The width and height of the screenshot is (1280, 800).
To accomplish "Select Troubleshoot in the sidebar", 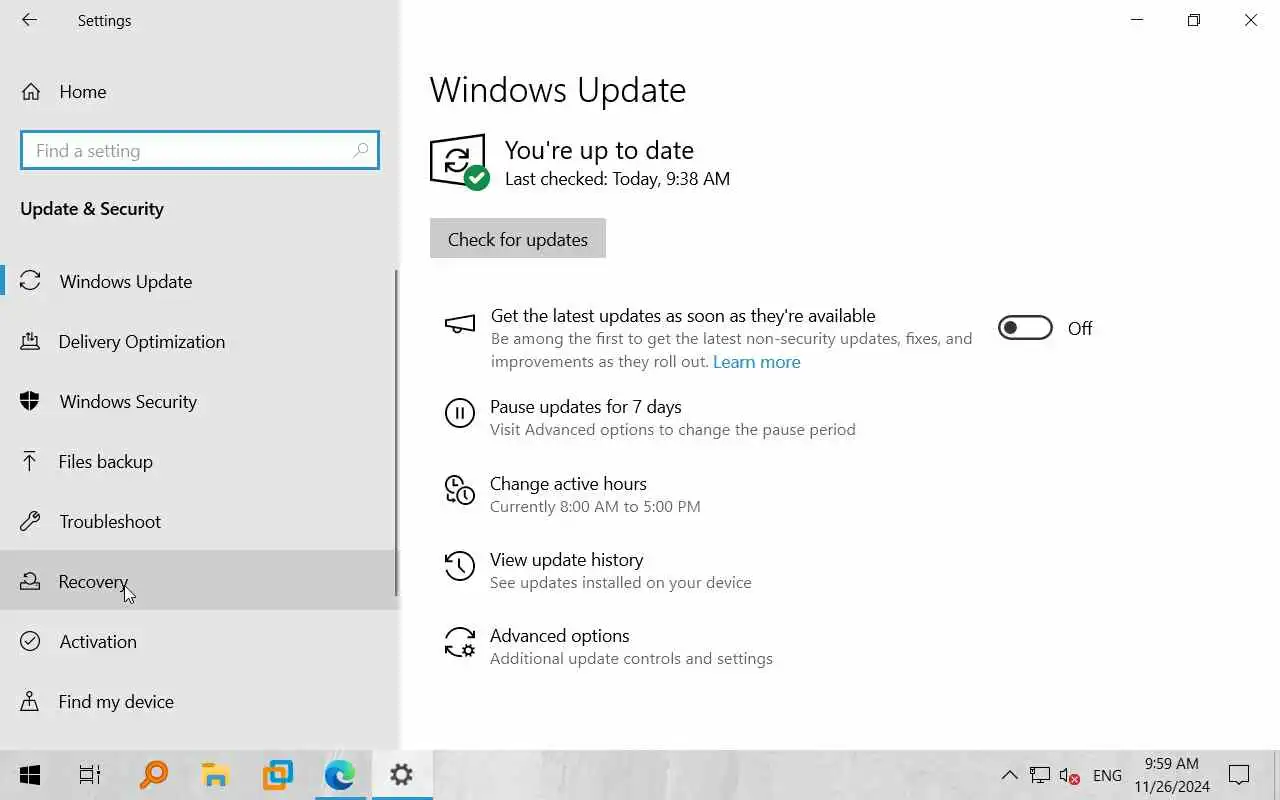I will [198, 521].
